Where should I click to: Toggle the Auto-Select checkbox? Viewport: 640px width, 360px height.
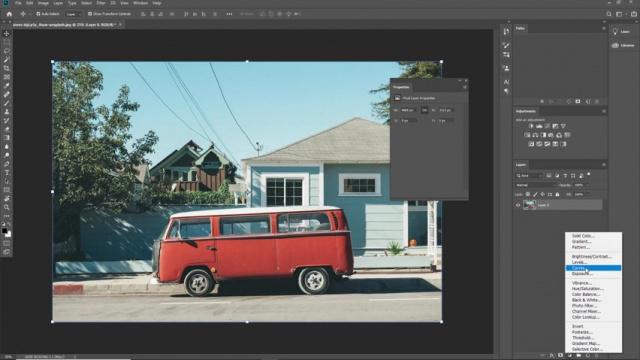[x=38, y=14]
